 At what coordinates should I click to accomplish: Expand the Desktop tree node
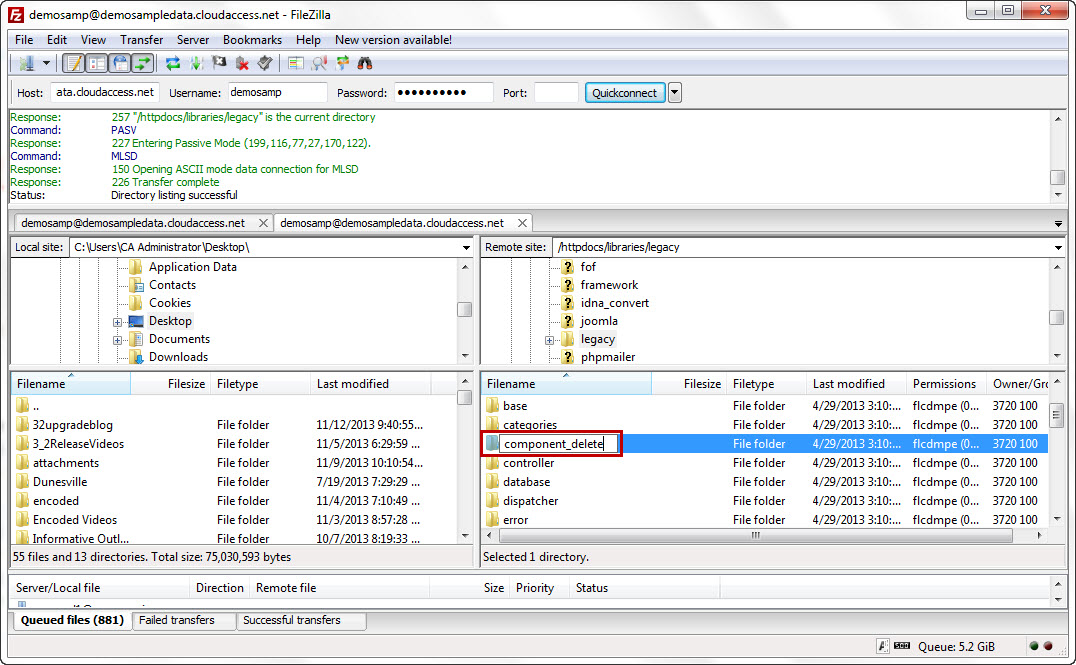(x=117, y=322)
